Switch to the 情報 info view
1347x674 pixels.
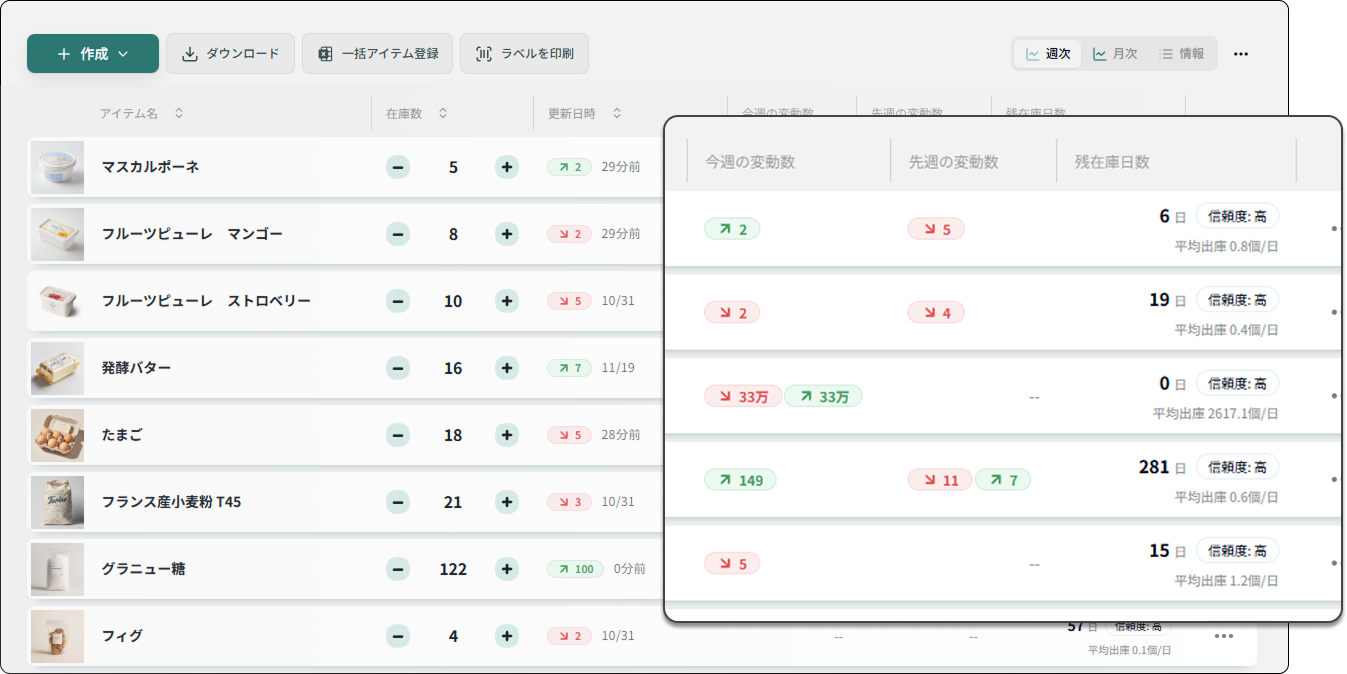(x=1181, y=54)
